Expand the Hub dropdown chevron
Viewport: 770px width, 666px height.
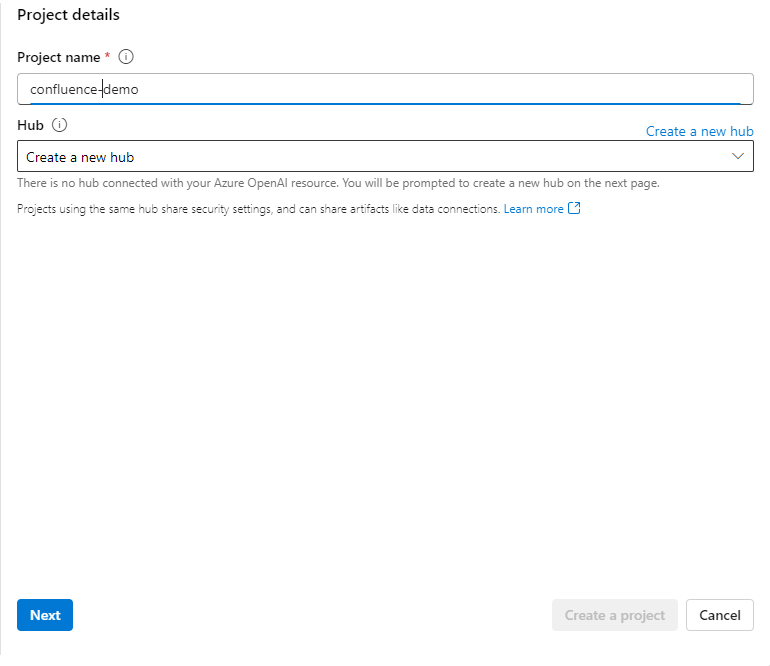click(738, 156)
